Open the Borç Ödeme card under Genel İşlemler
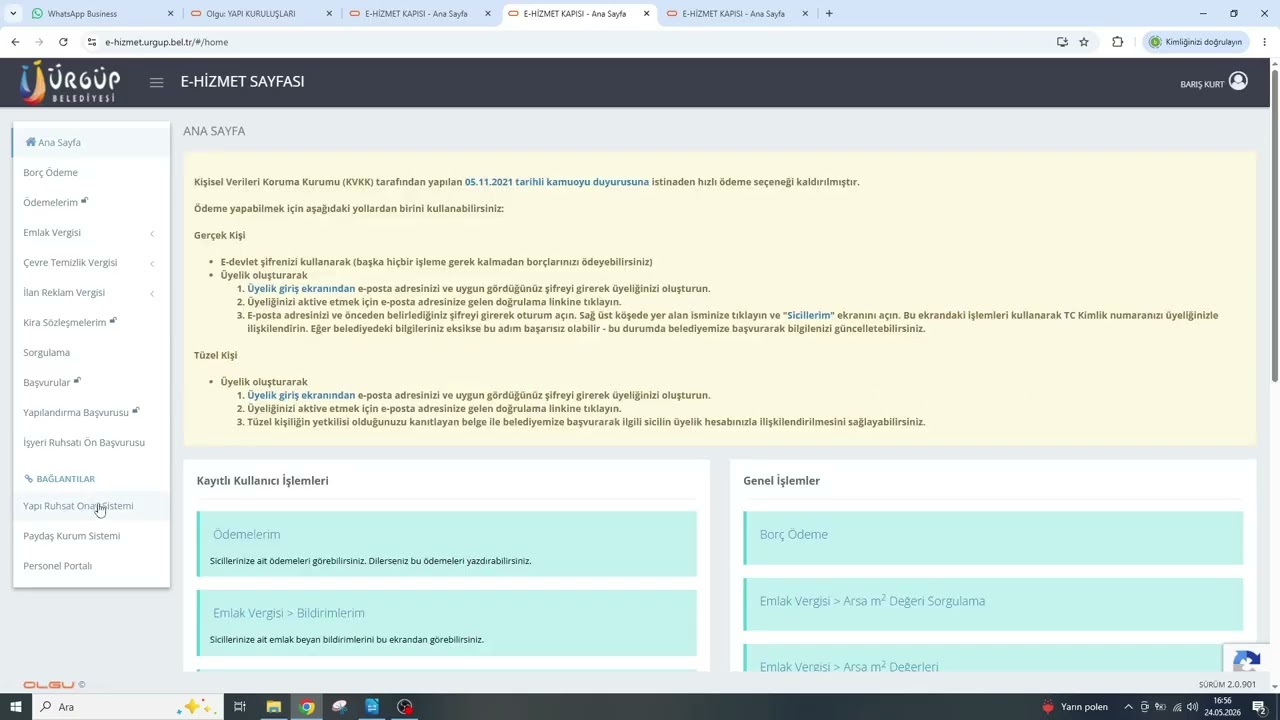Viewport: 1280px width, 720px height. [x=994, y=538]
